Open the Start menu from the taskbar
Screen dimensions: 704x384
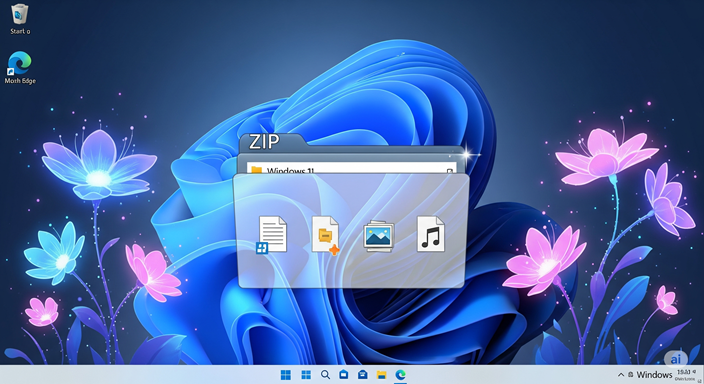pyautogui.click(x=286, y=375)
